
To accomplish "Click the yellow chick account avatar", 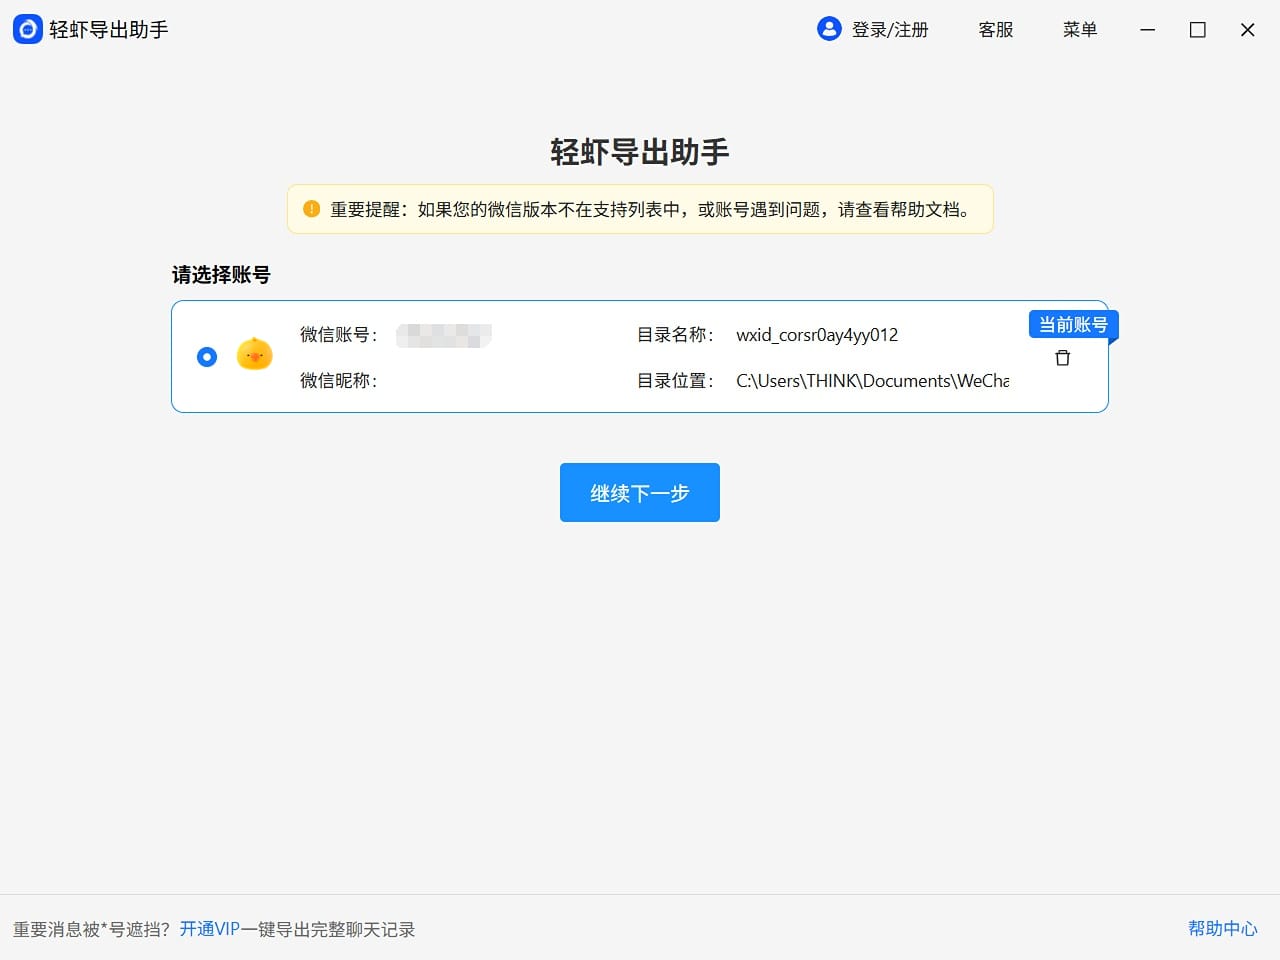I will pos(254,354).
